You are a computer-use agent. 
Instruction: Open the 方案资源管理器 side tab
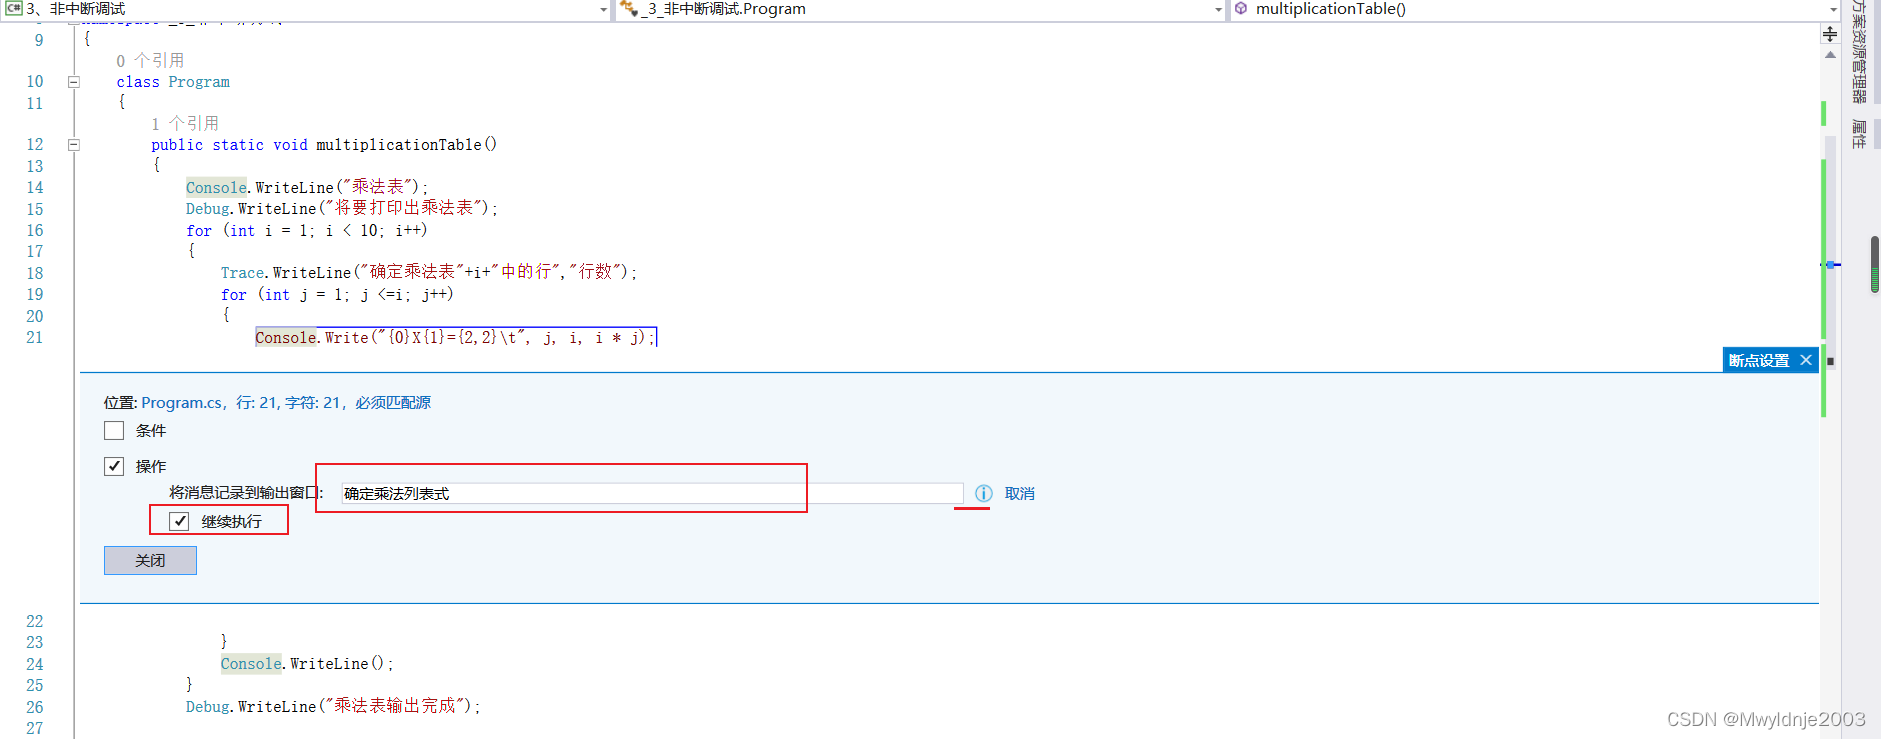(1859, 52)
